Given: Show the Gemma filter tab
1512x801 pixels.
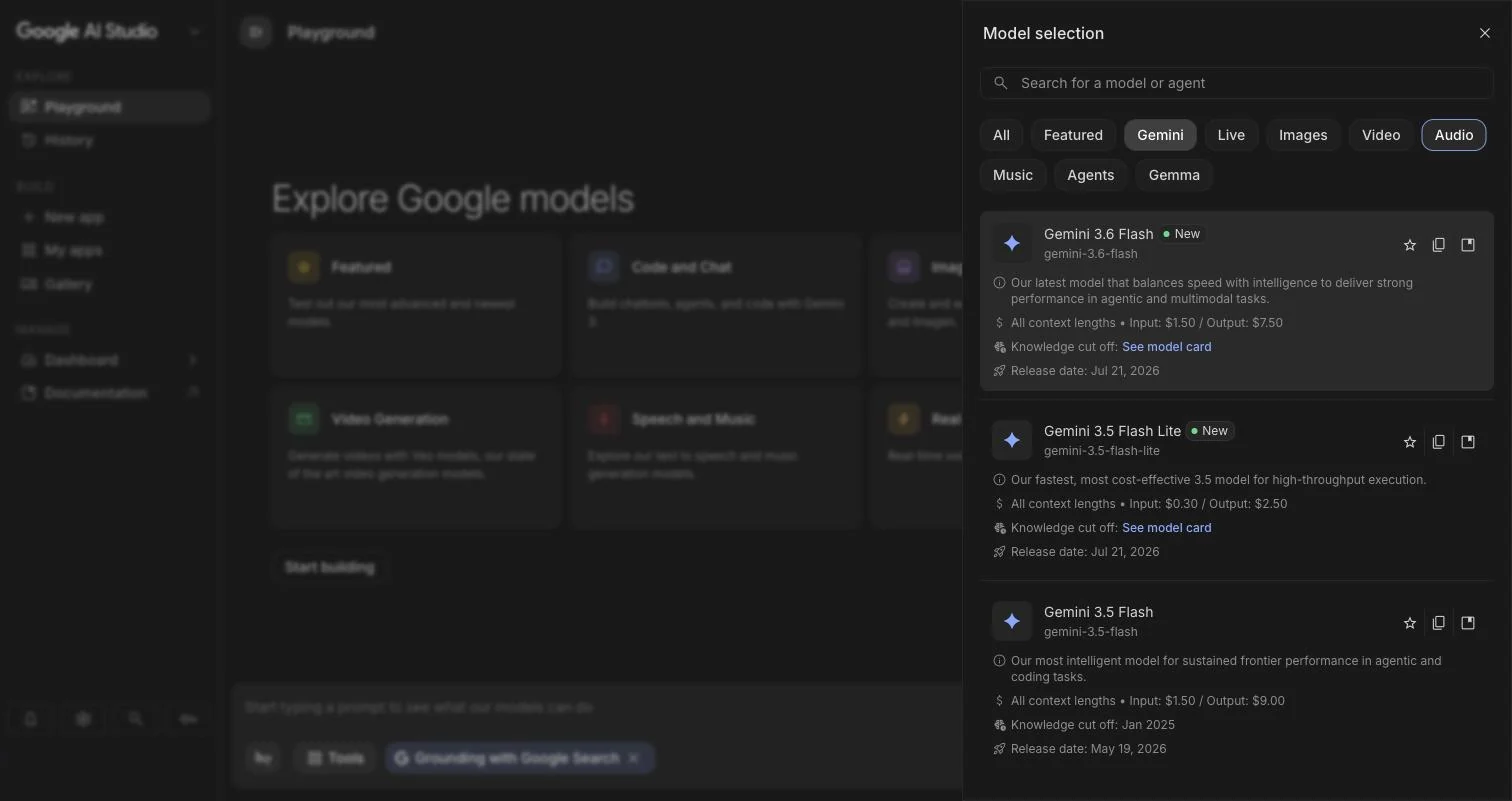Looking at the screenshot, I should click(x=1174, y=175).
